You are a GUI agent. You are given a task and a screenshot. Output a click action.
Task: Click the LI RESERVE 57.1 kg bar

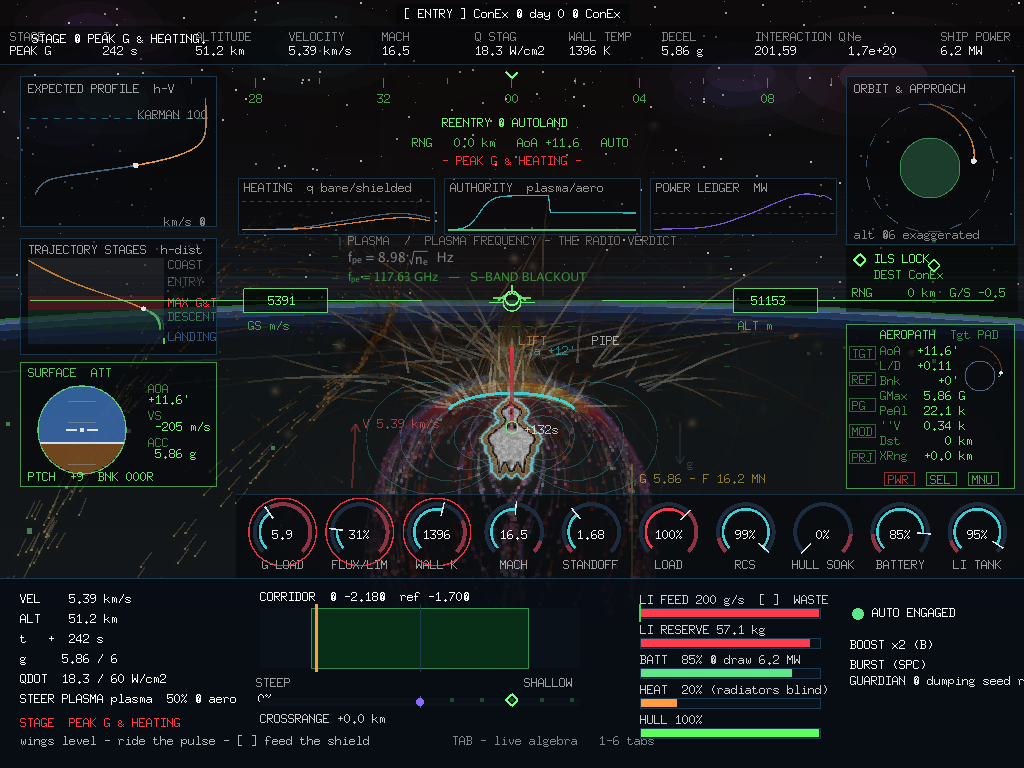click(729, 643)
